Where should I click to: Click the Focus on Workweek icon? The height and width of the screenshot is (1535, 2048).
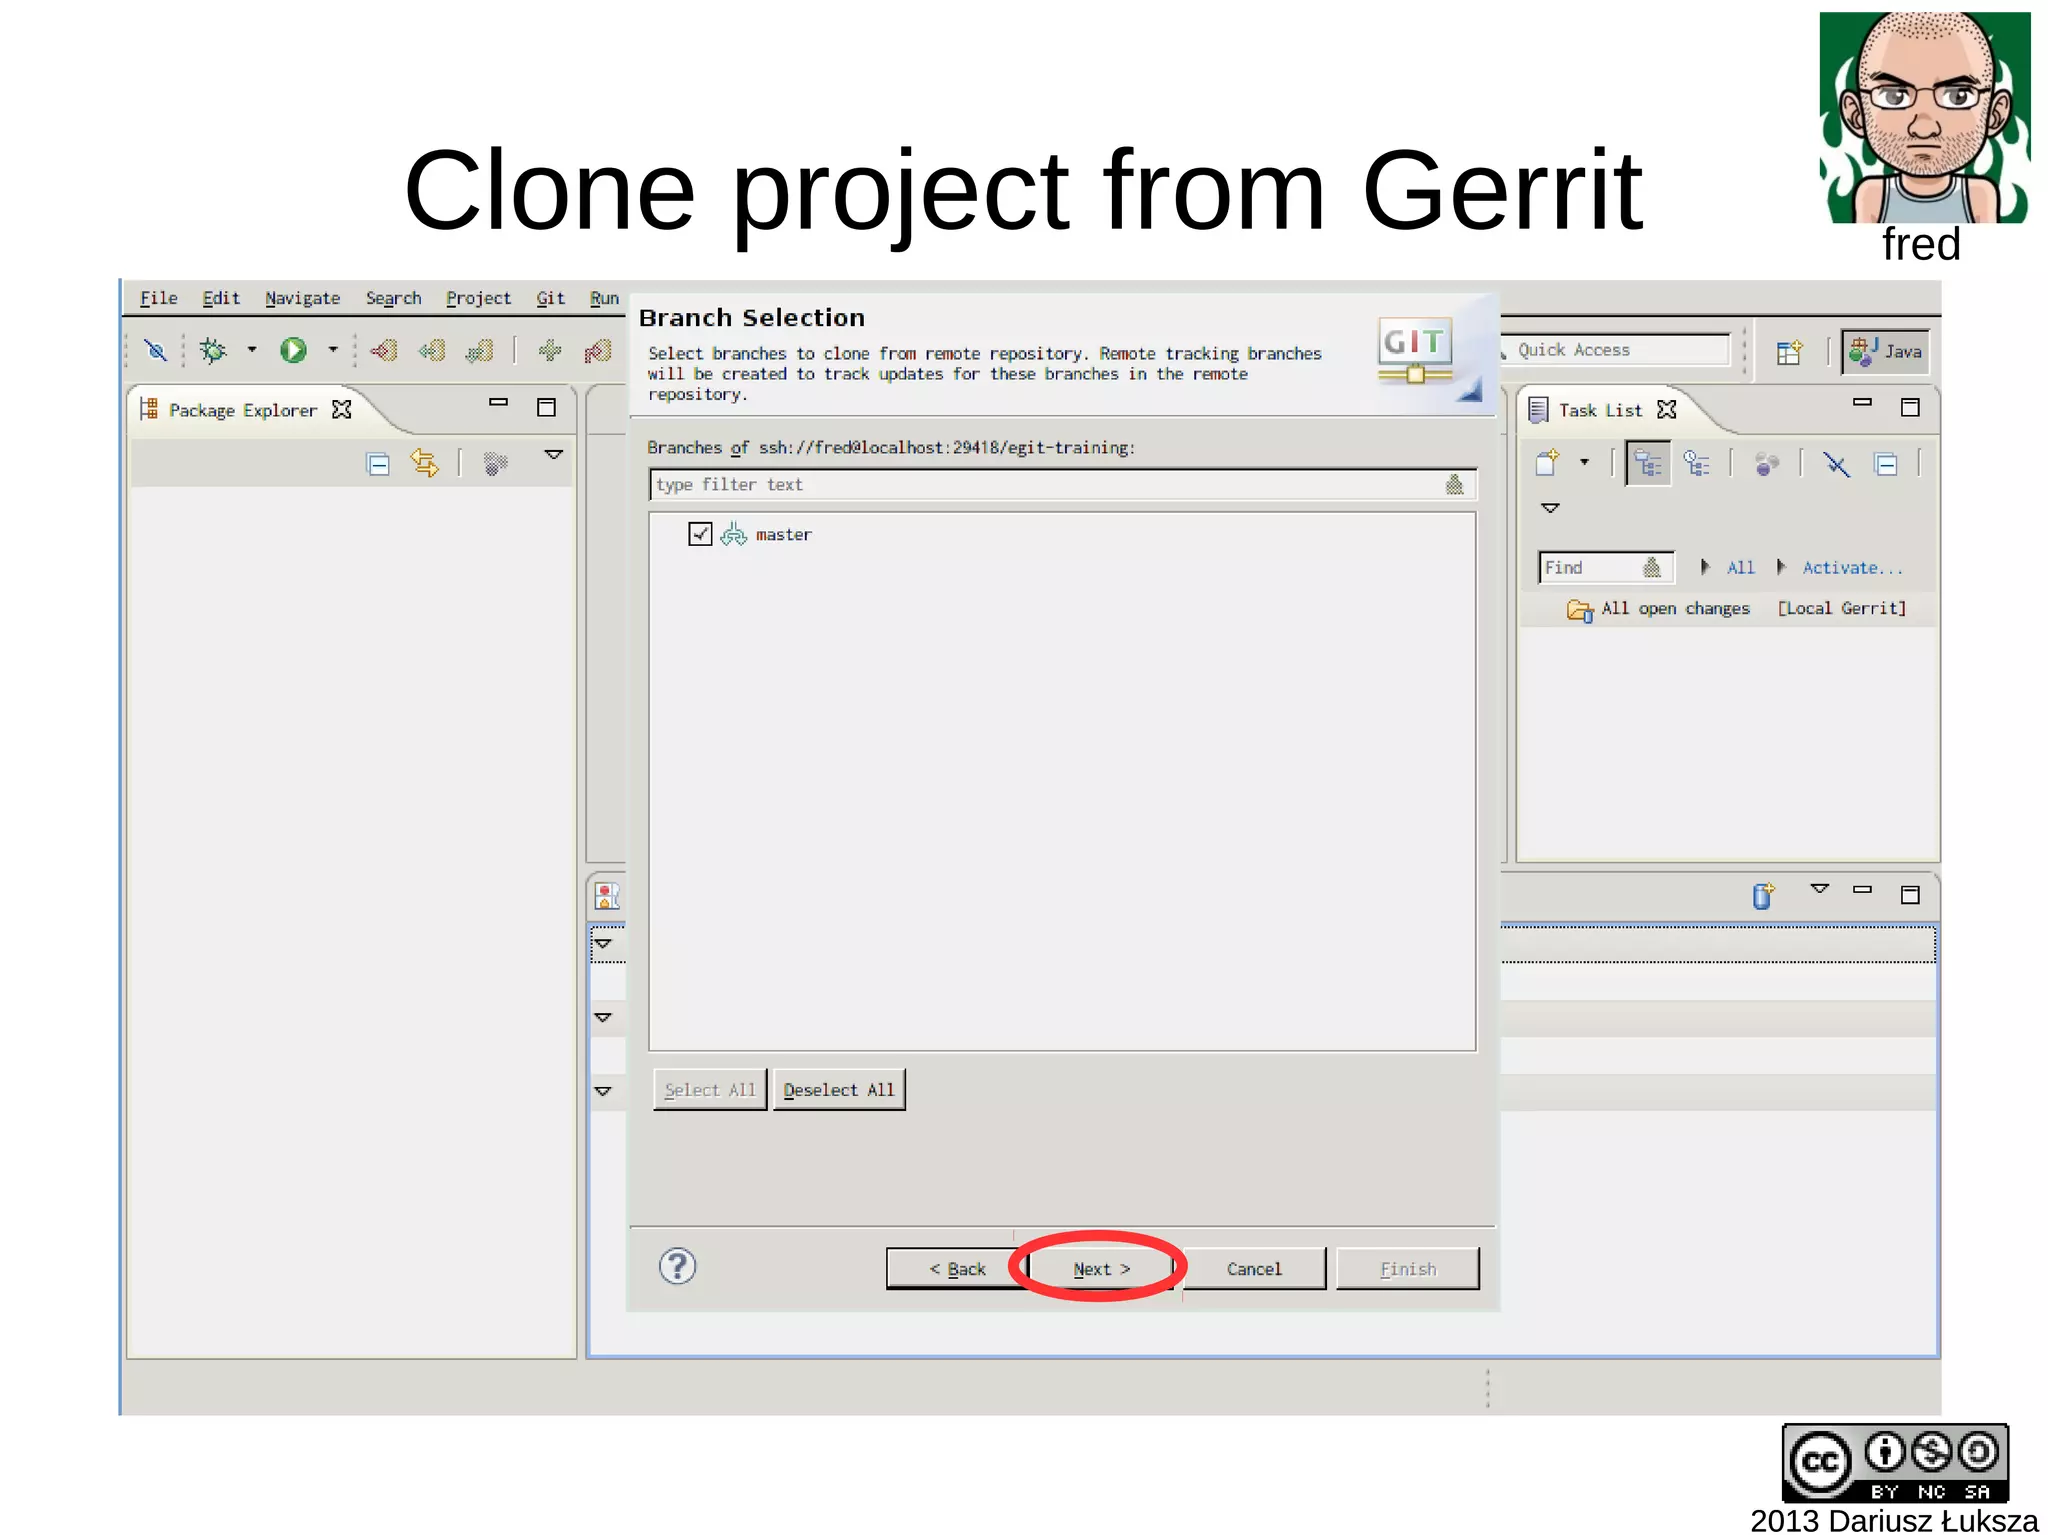click(x=1767, y=464)
